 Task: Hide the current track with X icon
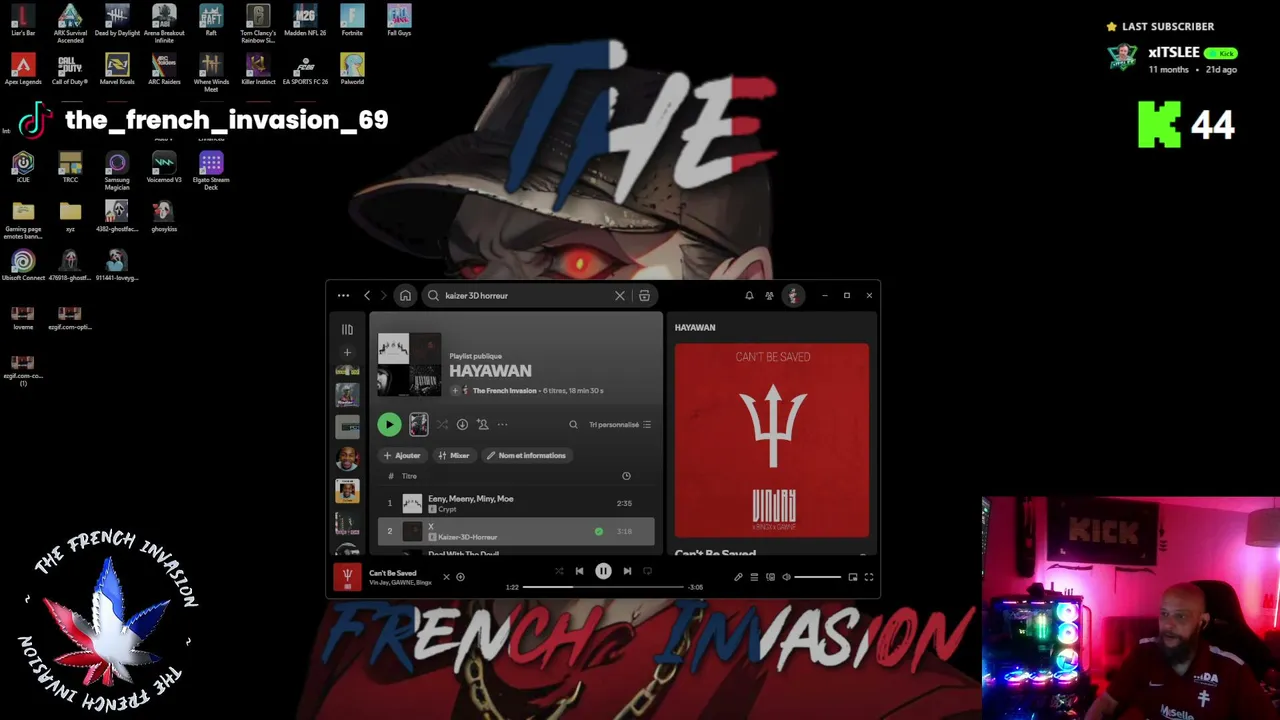(x=446, y=577)
